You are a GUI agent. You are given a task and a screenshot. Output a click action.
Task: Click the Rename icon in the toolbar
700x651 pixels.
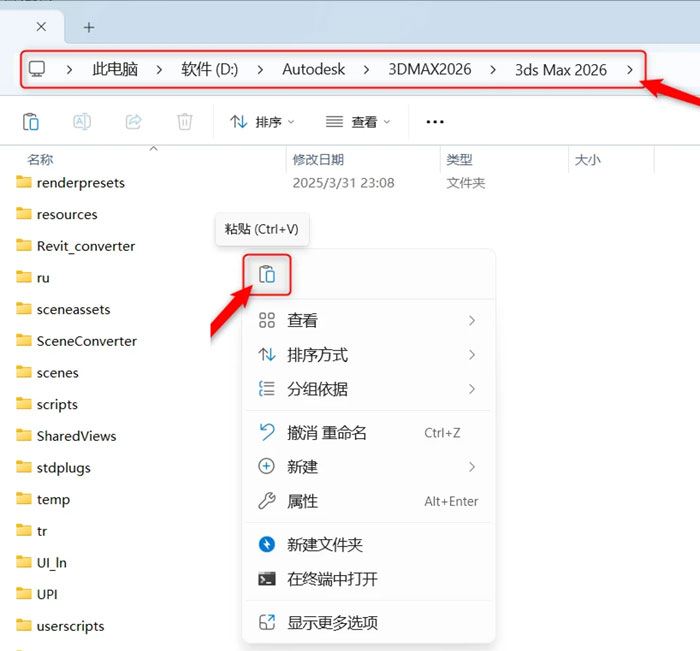coord(82,121)
